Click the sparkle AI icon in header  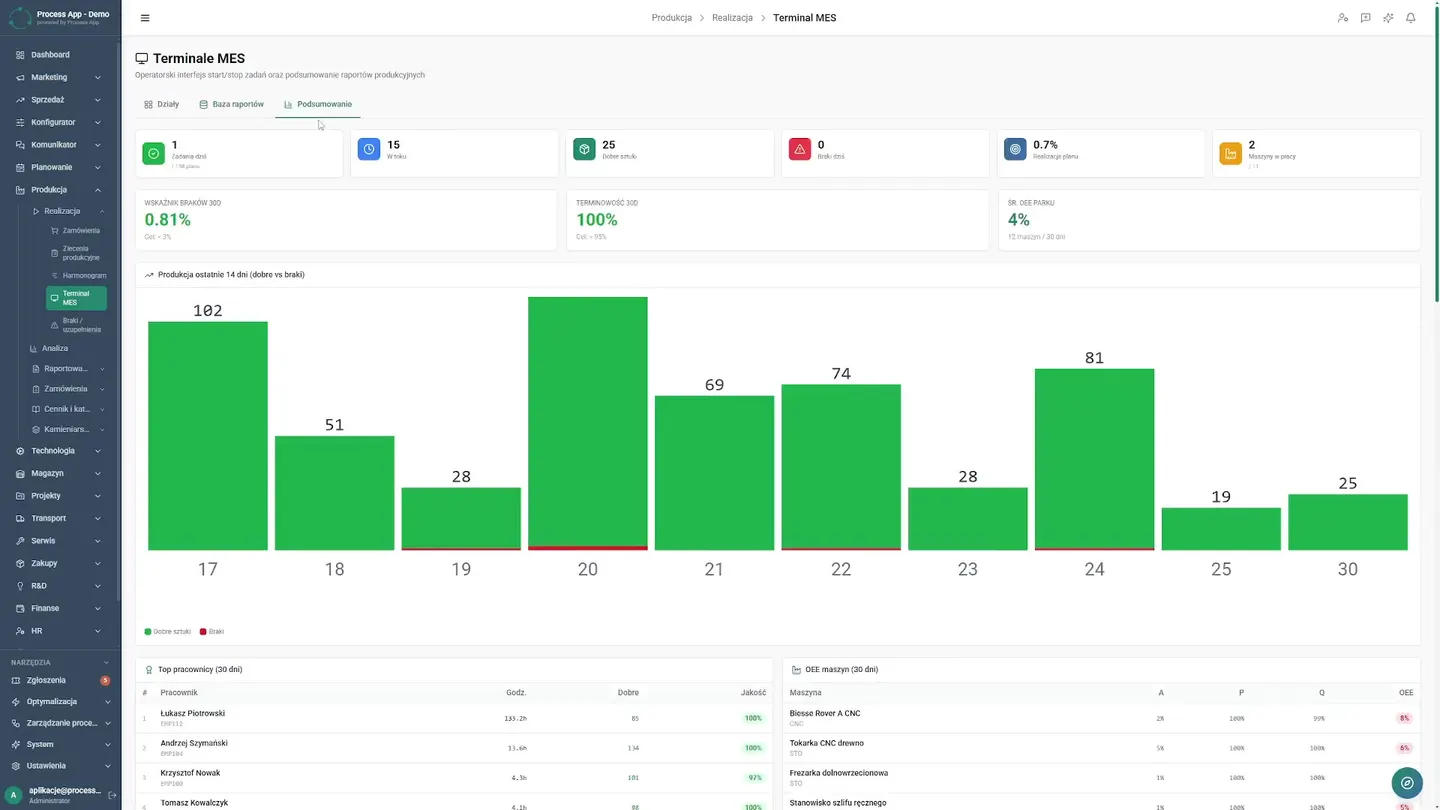pyautogui.click(x=1388, y=18)
